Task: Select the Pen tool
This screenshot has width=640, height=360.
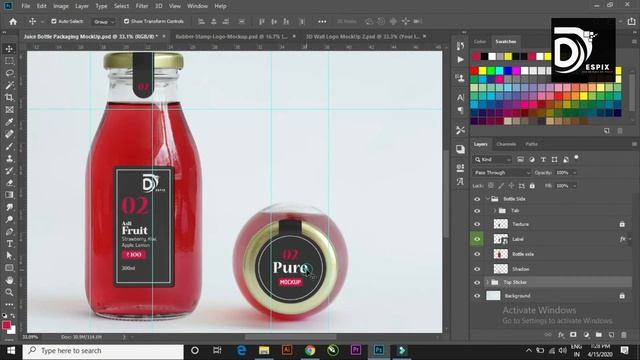Action: point(9,232)
